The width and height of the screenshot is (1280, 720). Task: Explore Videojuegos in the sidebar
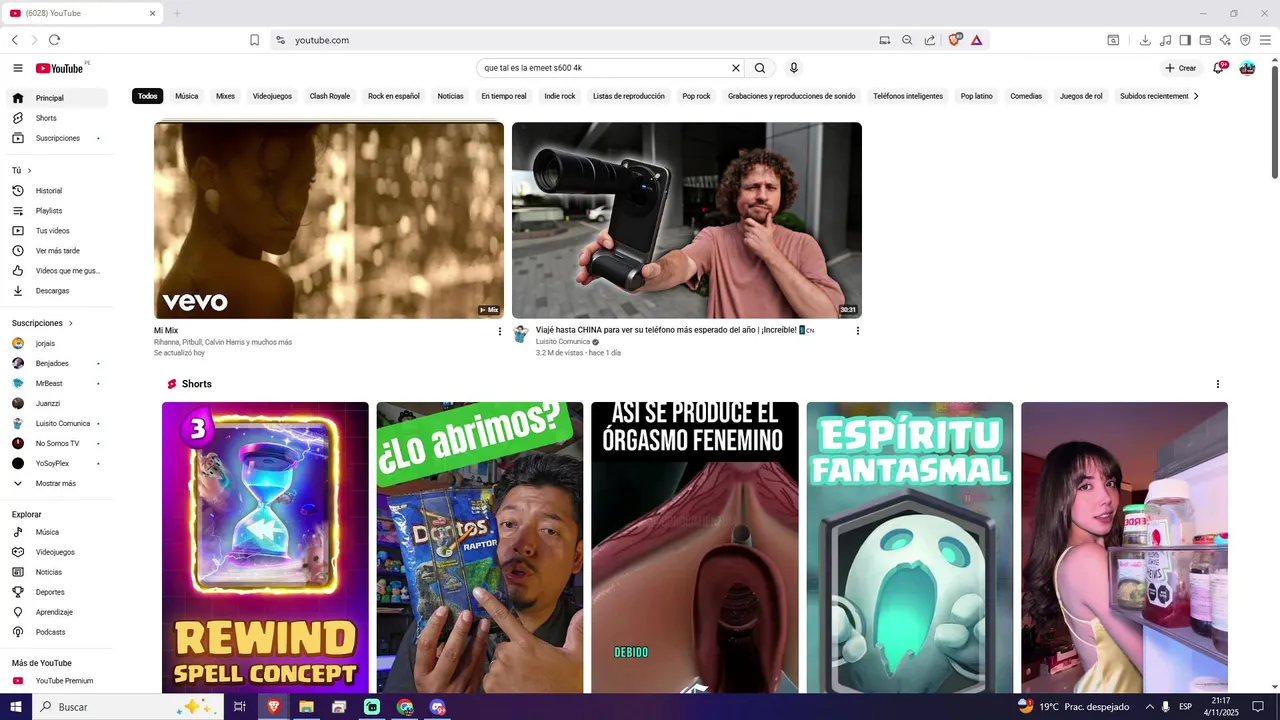pos(58,552)
